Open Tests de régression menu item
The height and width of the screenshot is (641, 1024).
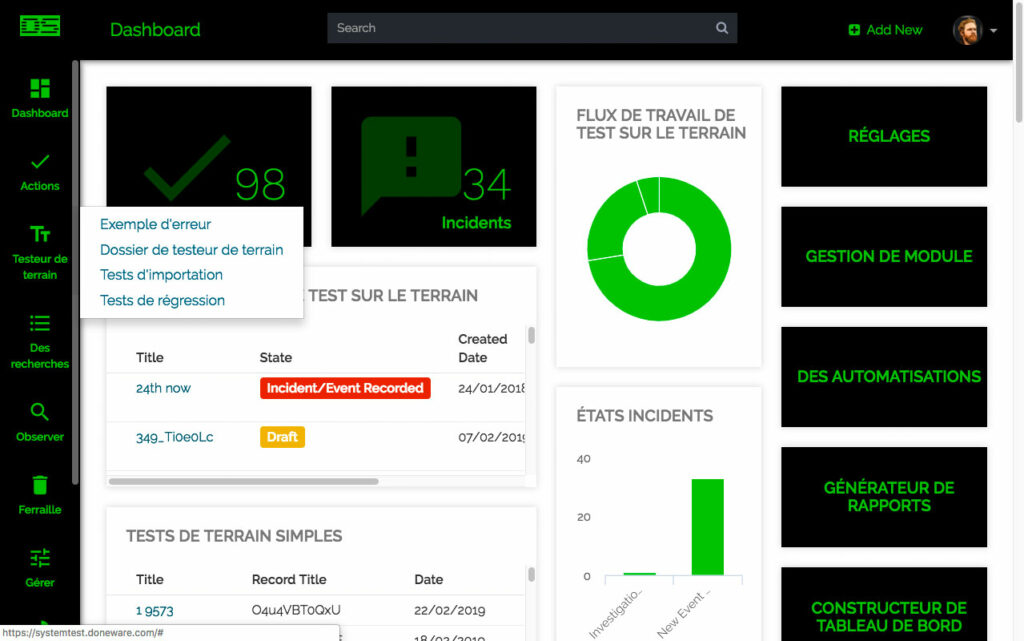tap(162, 300)
